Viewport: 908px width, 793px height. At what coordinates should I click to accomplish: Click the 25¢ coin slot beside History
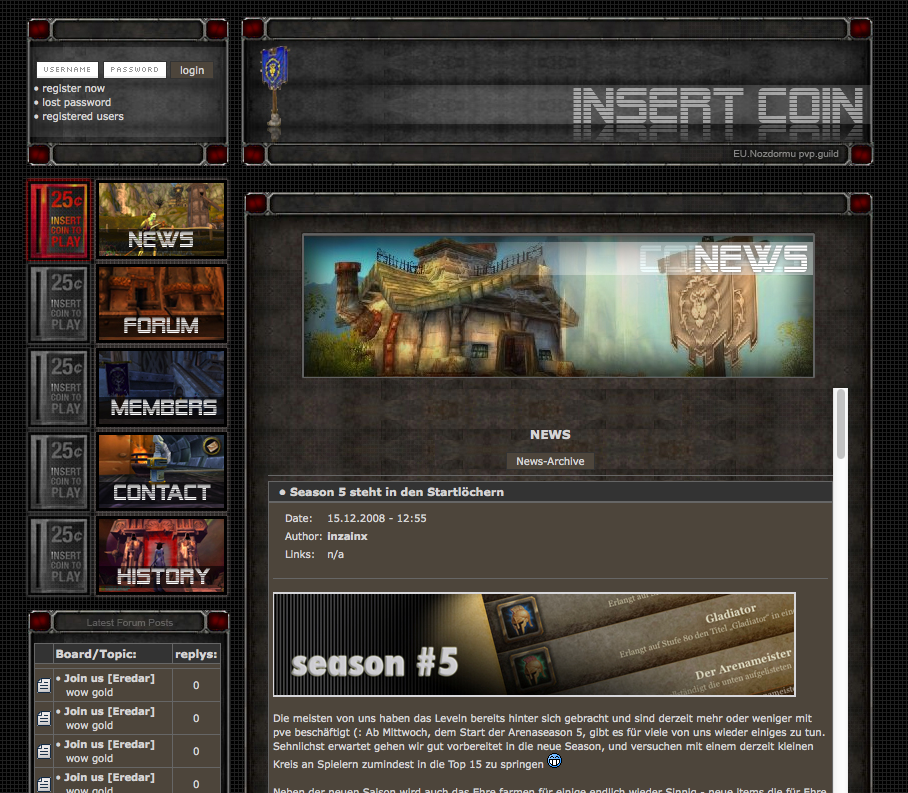[58, 556]
